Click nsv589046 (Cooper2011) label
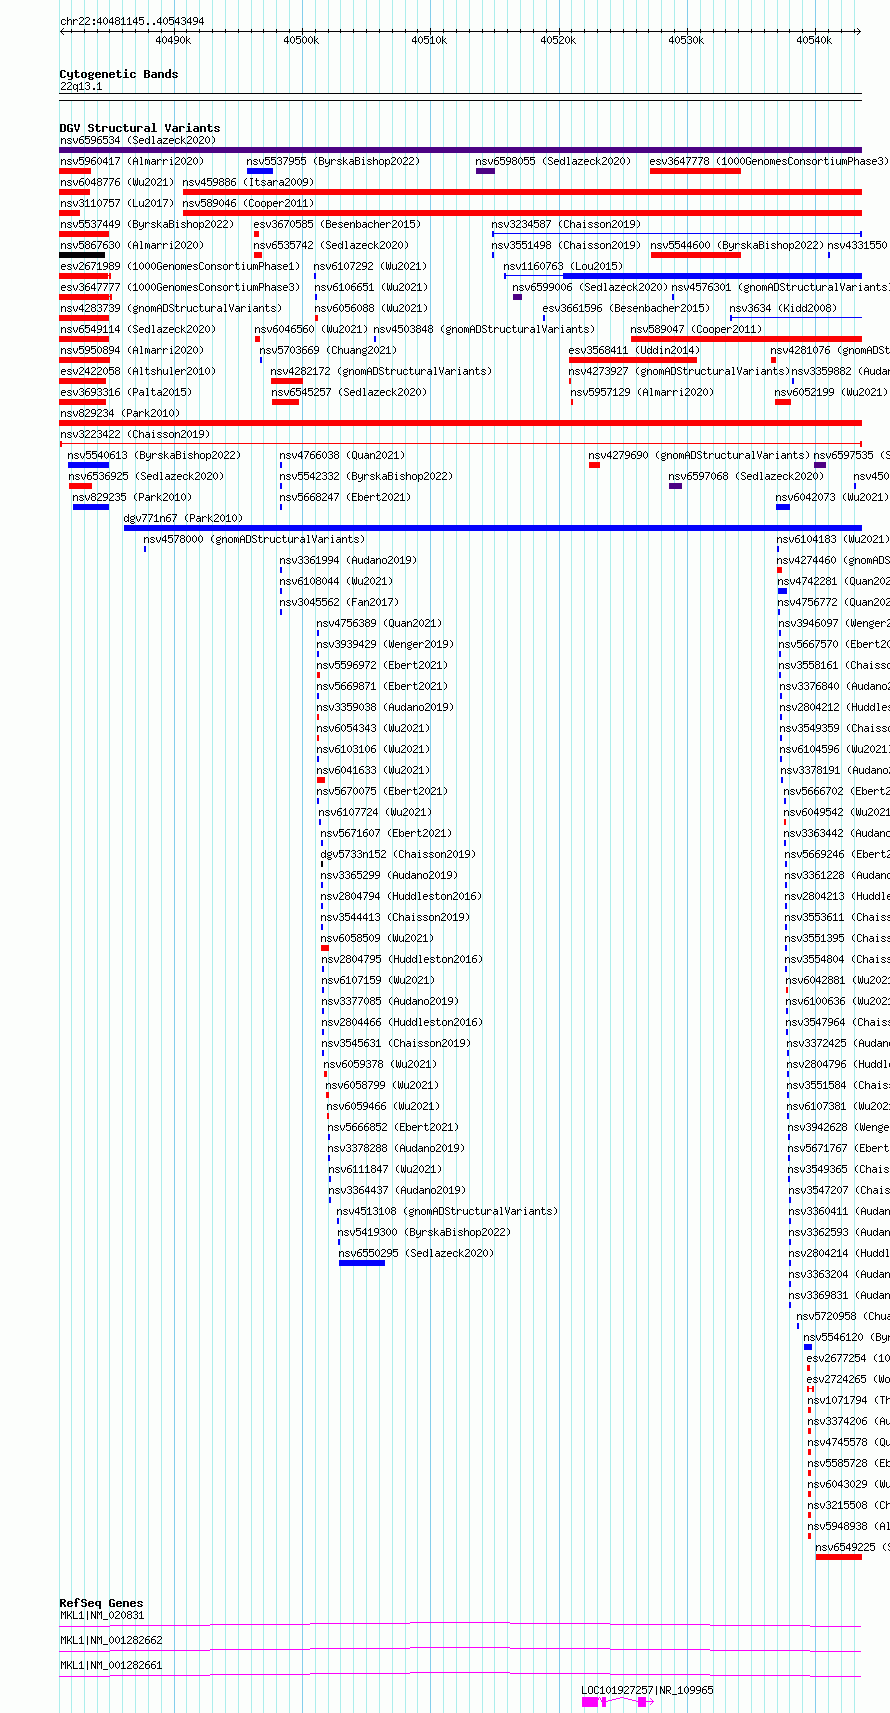This screenshot has height=1713, width=890. 248,203
